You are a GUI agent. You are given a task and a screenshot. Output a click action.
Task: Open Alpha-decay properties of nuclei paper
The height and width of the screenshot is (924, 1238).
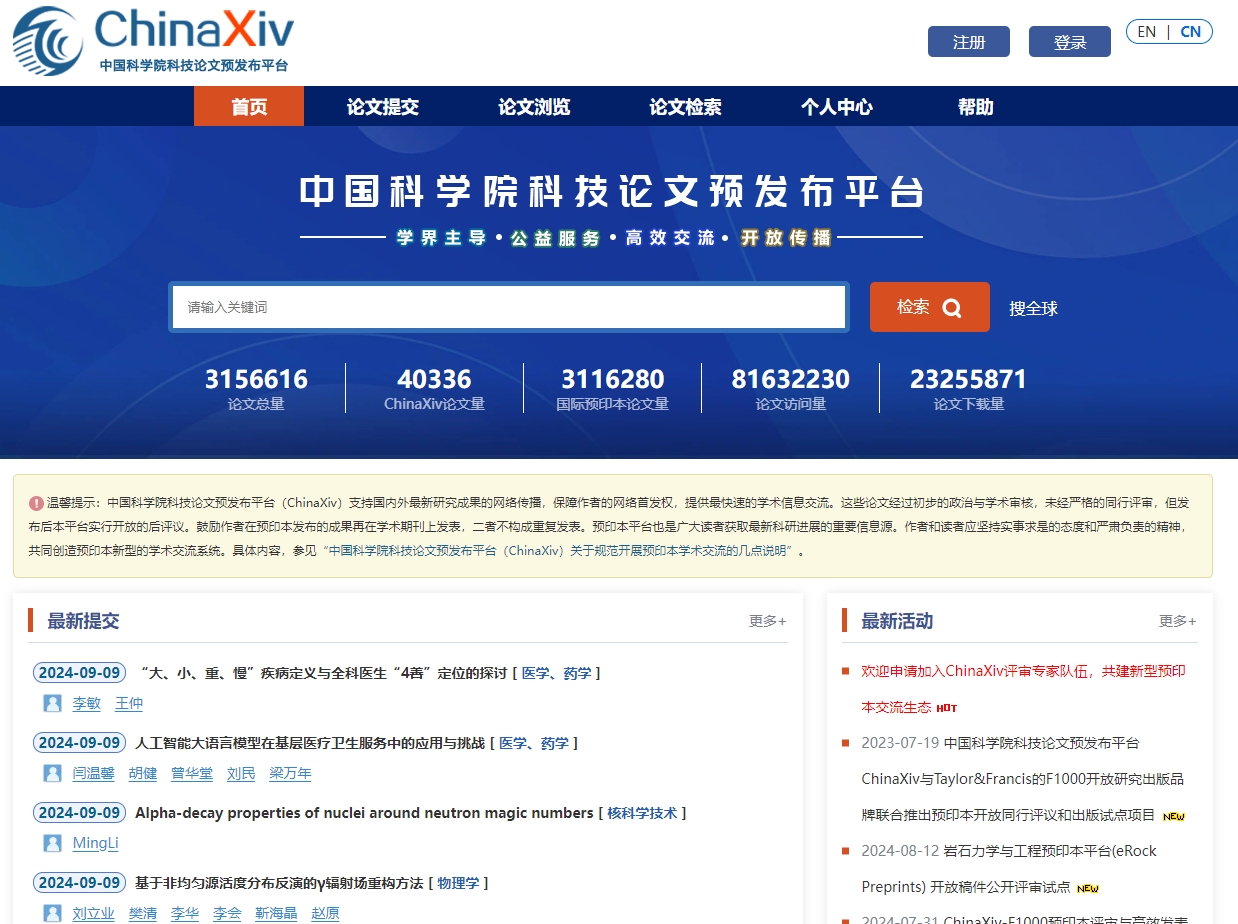pos(364,813)
